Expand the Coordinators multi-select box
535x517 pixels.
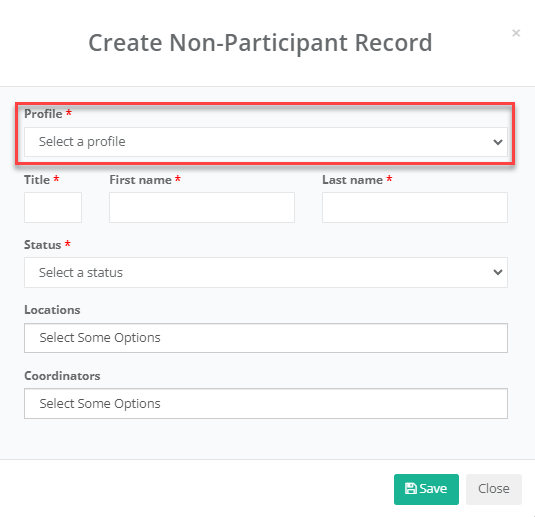coord(266,403)
